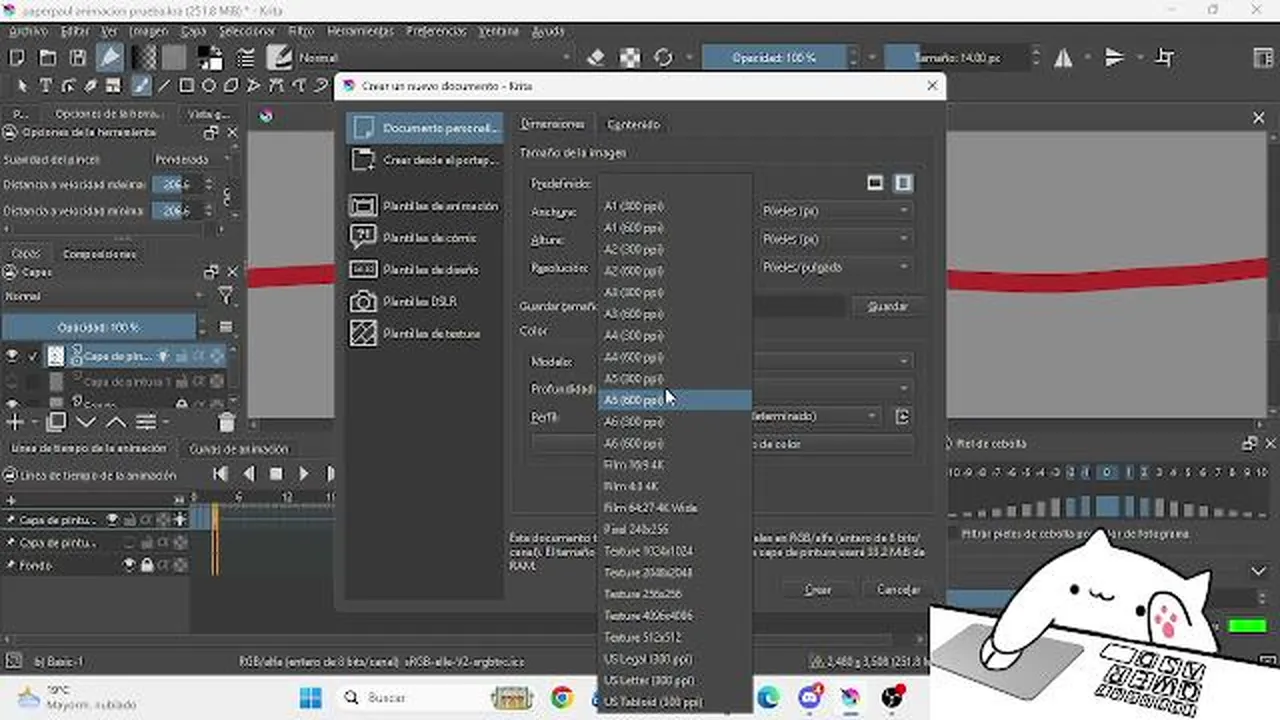
Task: Open the Modelo color dropdown
Action: coord(833,361)
